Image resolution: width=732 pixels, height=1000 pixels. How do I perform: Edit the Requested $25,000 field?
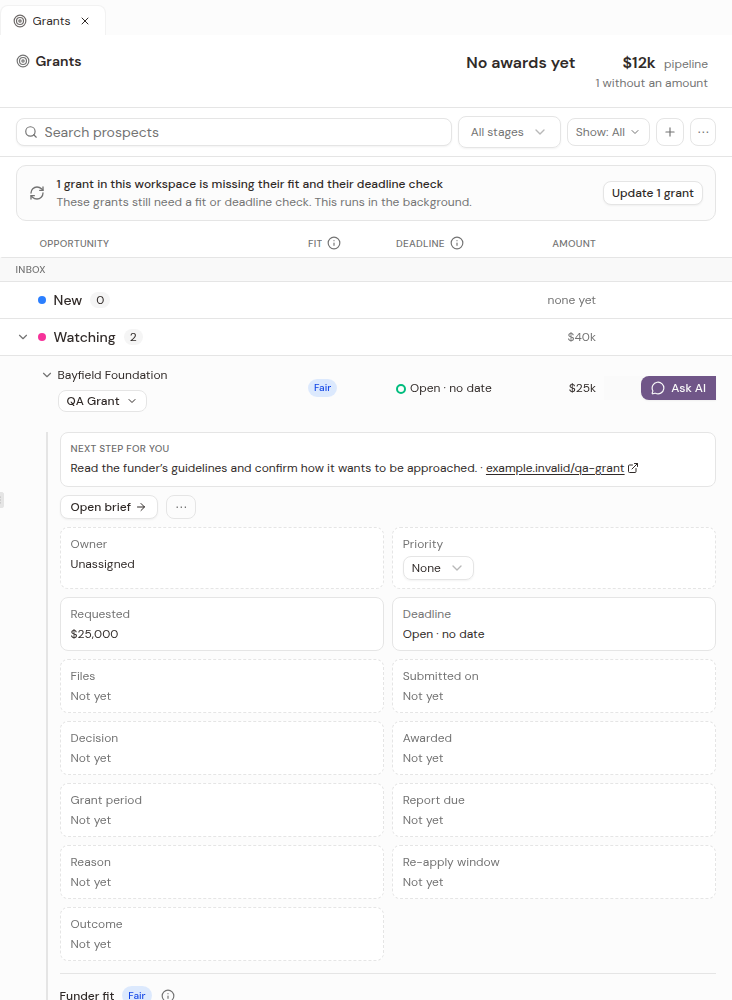point(222,624)
